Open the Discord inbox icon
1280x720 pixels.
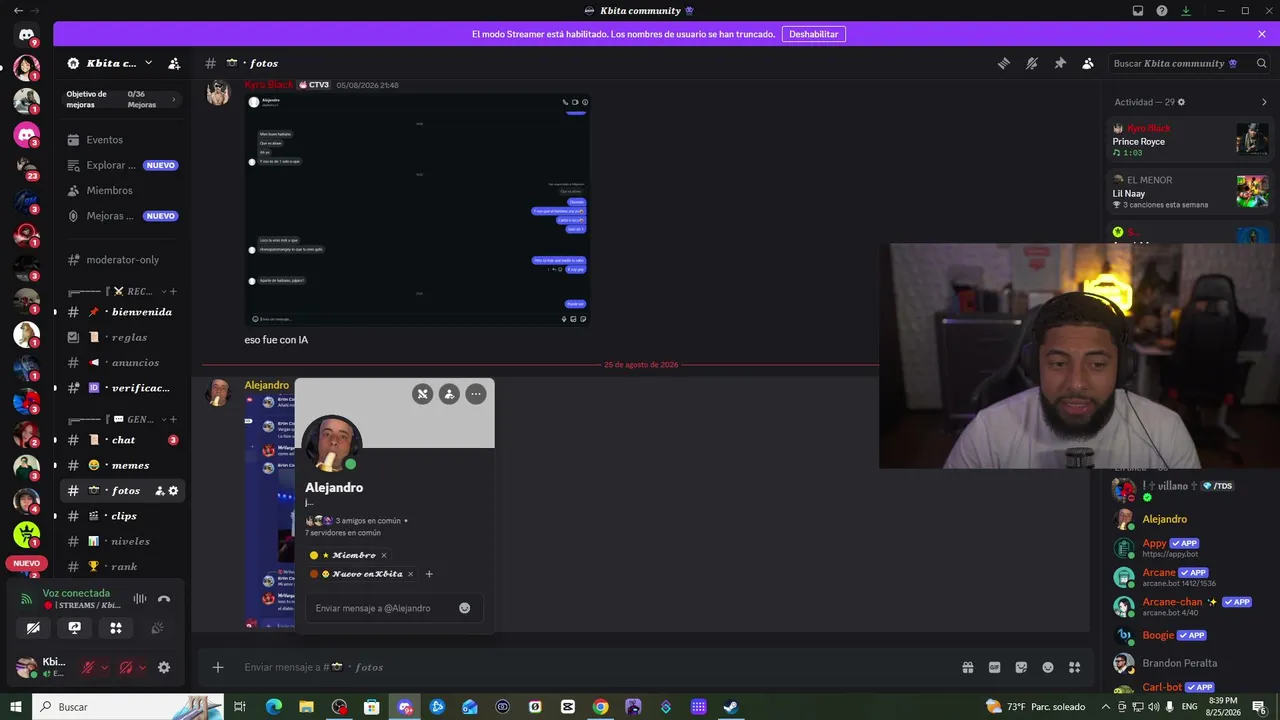tap(1138, 11)
